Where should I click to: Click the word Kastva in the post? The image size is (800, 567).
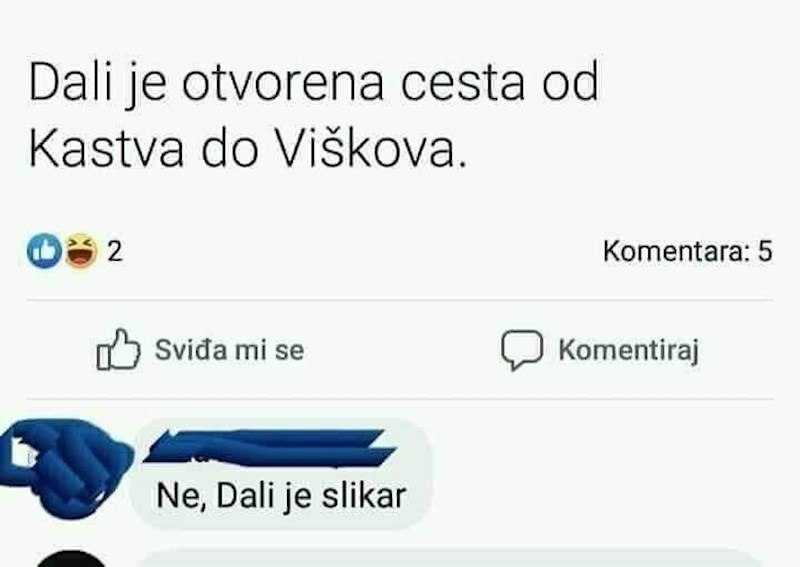pos(106,150)
